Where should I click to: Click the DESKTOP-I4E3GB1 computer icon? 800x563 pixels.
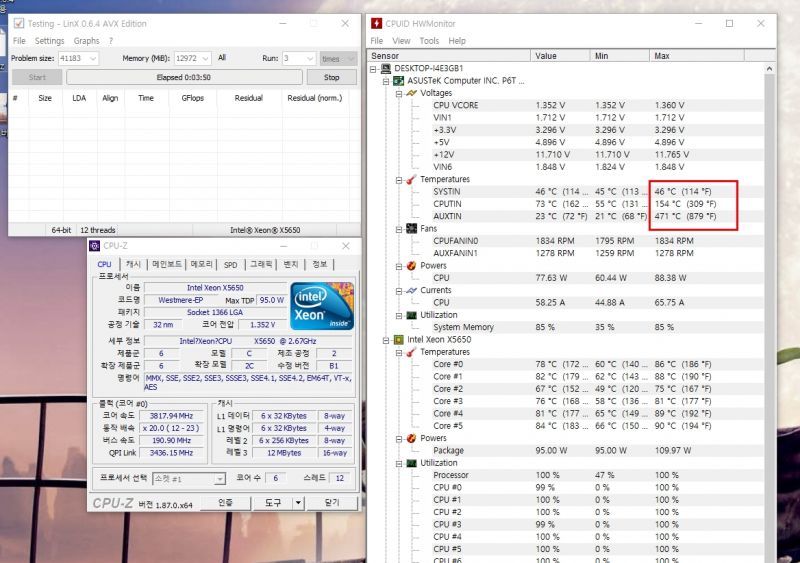(x=386, y=68)
